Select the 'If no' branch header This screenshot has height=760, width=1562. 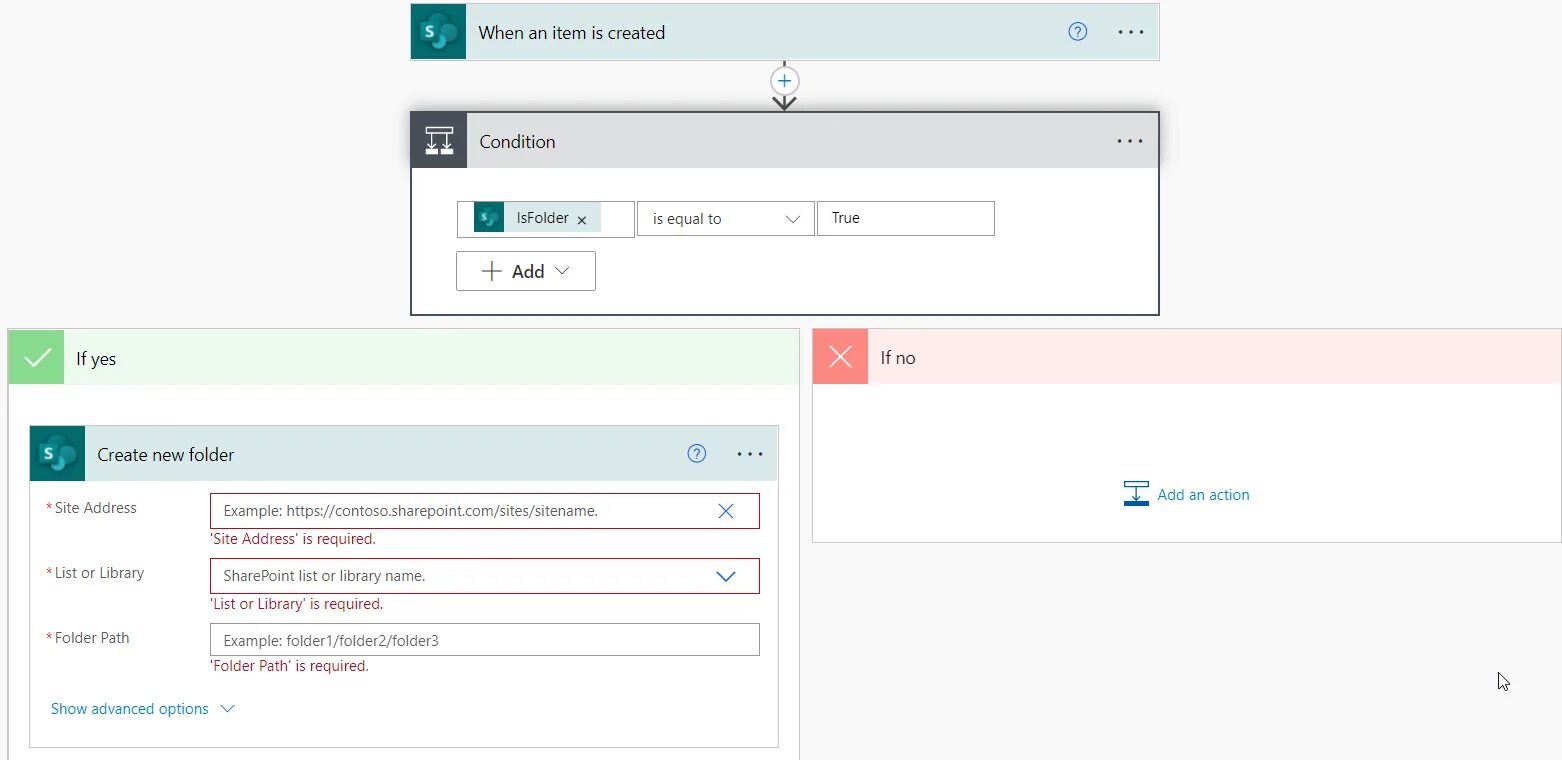pyautogui.click(x=1187, y=357)
